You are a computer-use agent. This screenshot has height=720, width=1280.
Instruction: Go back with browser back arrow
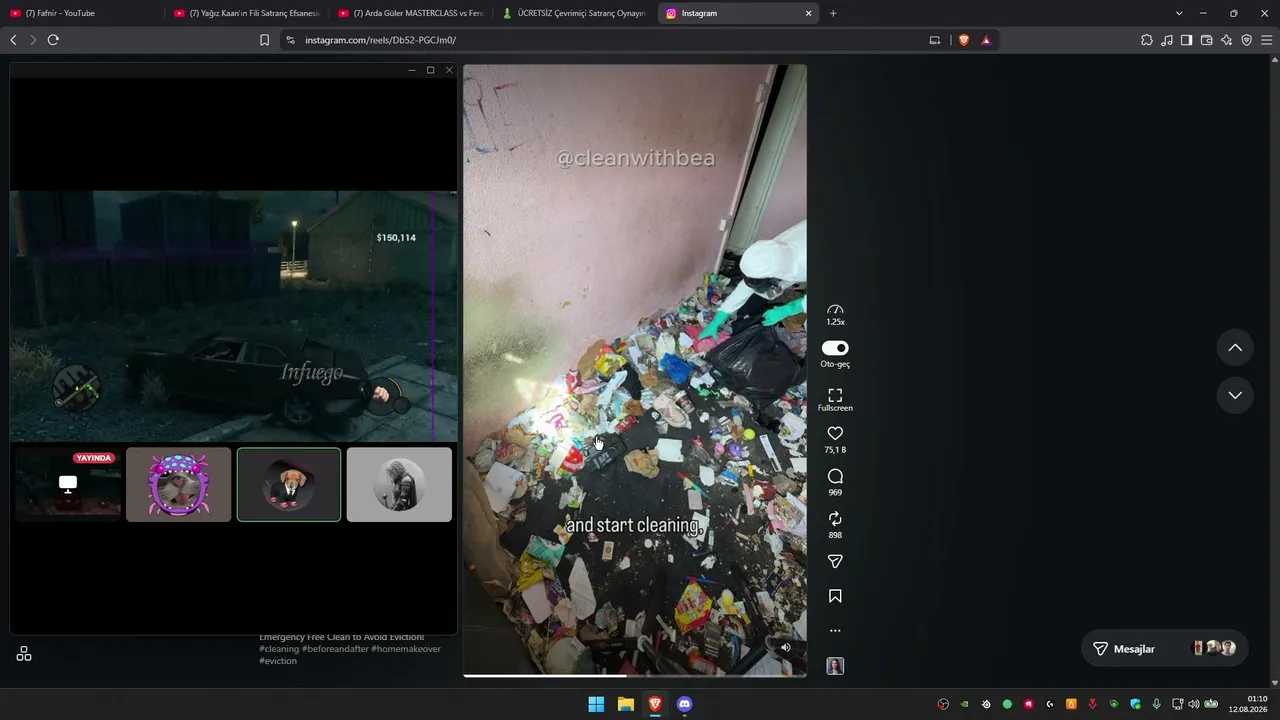point(13,40)
